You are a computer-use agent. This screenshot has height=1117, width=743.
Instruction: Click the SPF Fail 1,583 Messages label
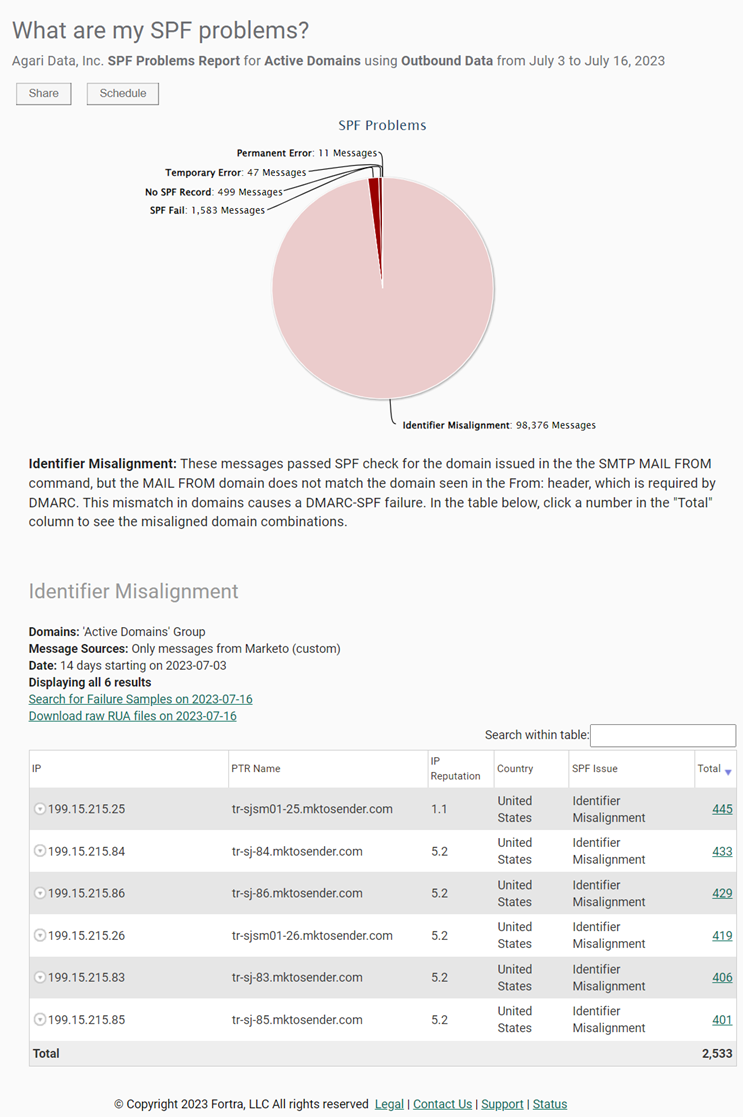[207, 210]
